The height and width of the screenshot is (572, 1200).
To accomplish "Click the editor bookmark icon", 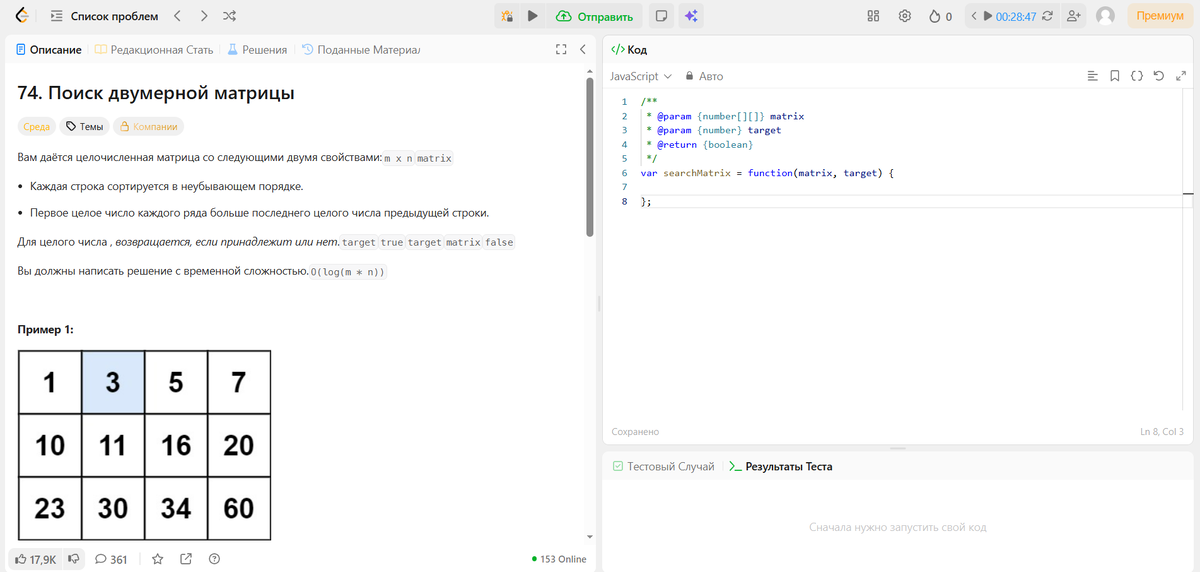I will pyautogui.click(x=1115, y=76).
